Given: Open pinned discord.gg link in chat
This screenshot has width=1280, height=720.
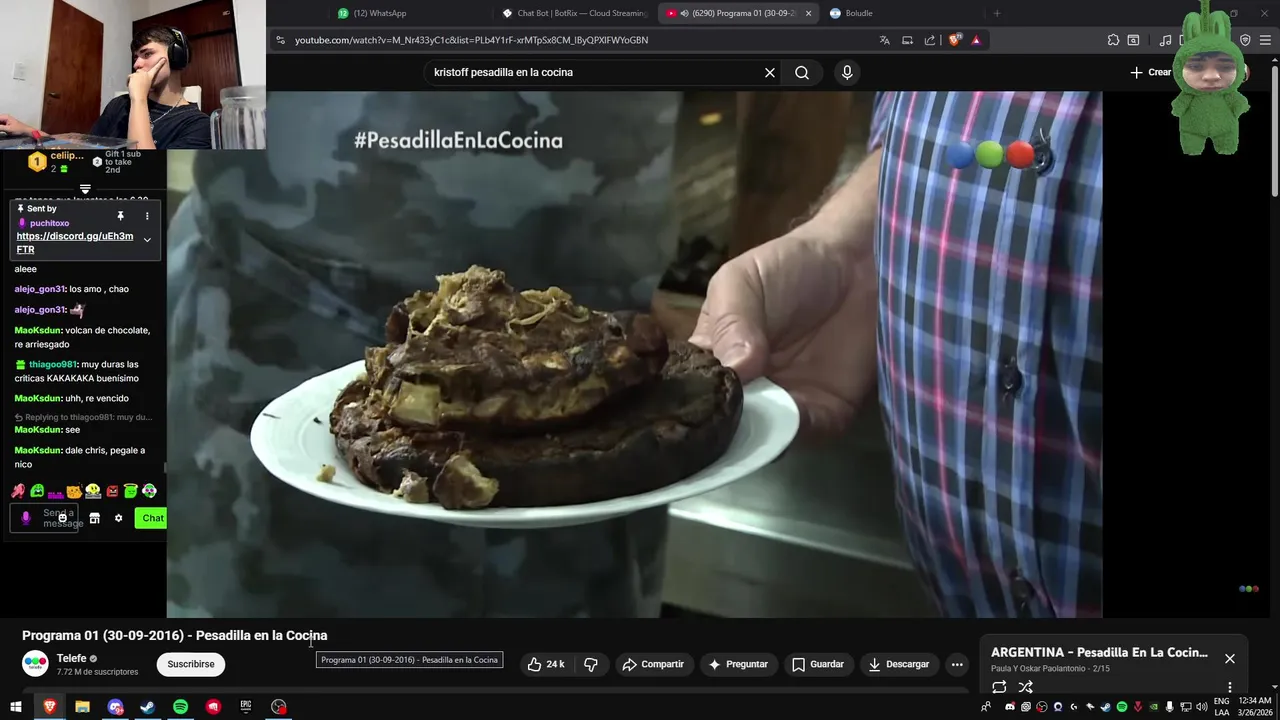Looking at the screenshot, I should [75, 243].
